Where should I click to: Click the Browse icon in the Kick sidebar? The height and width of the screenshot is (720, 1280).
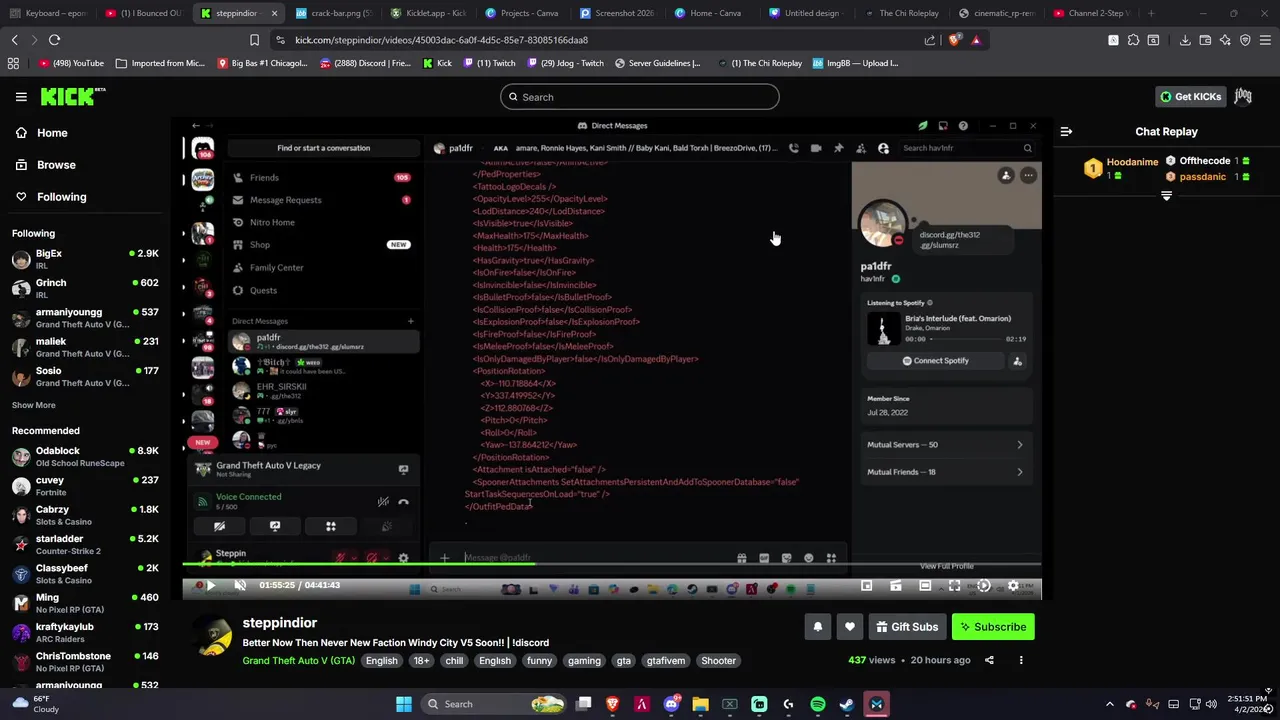tap(21, 165)
